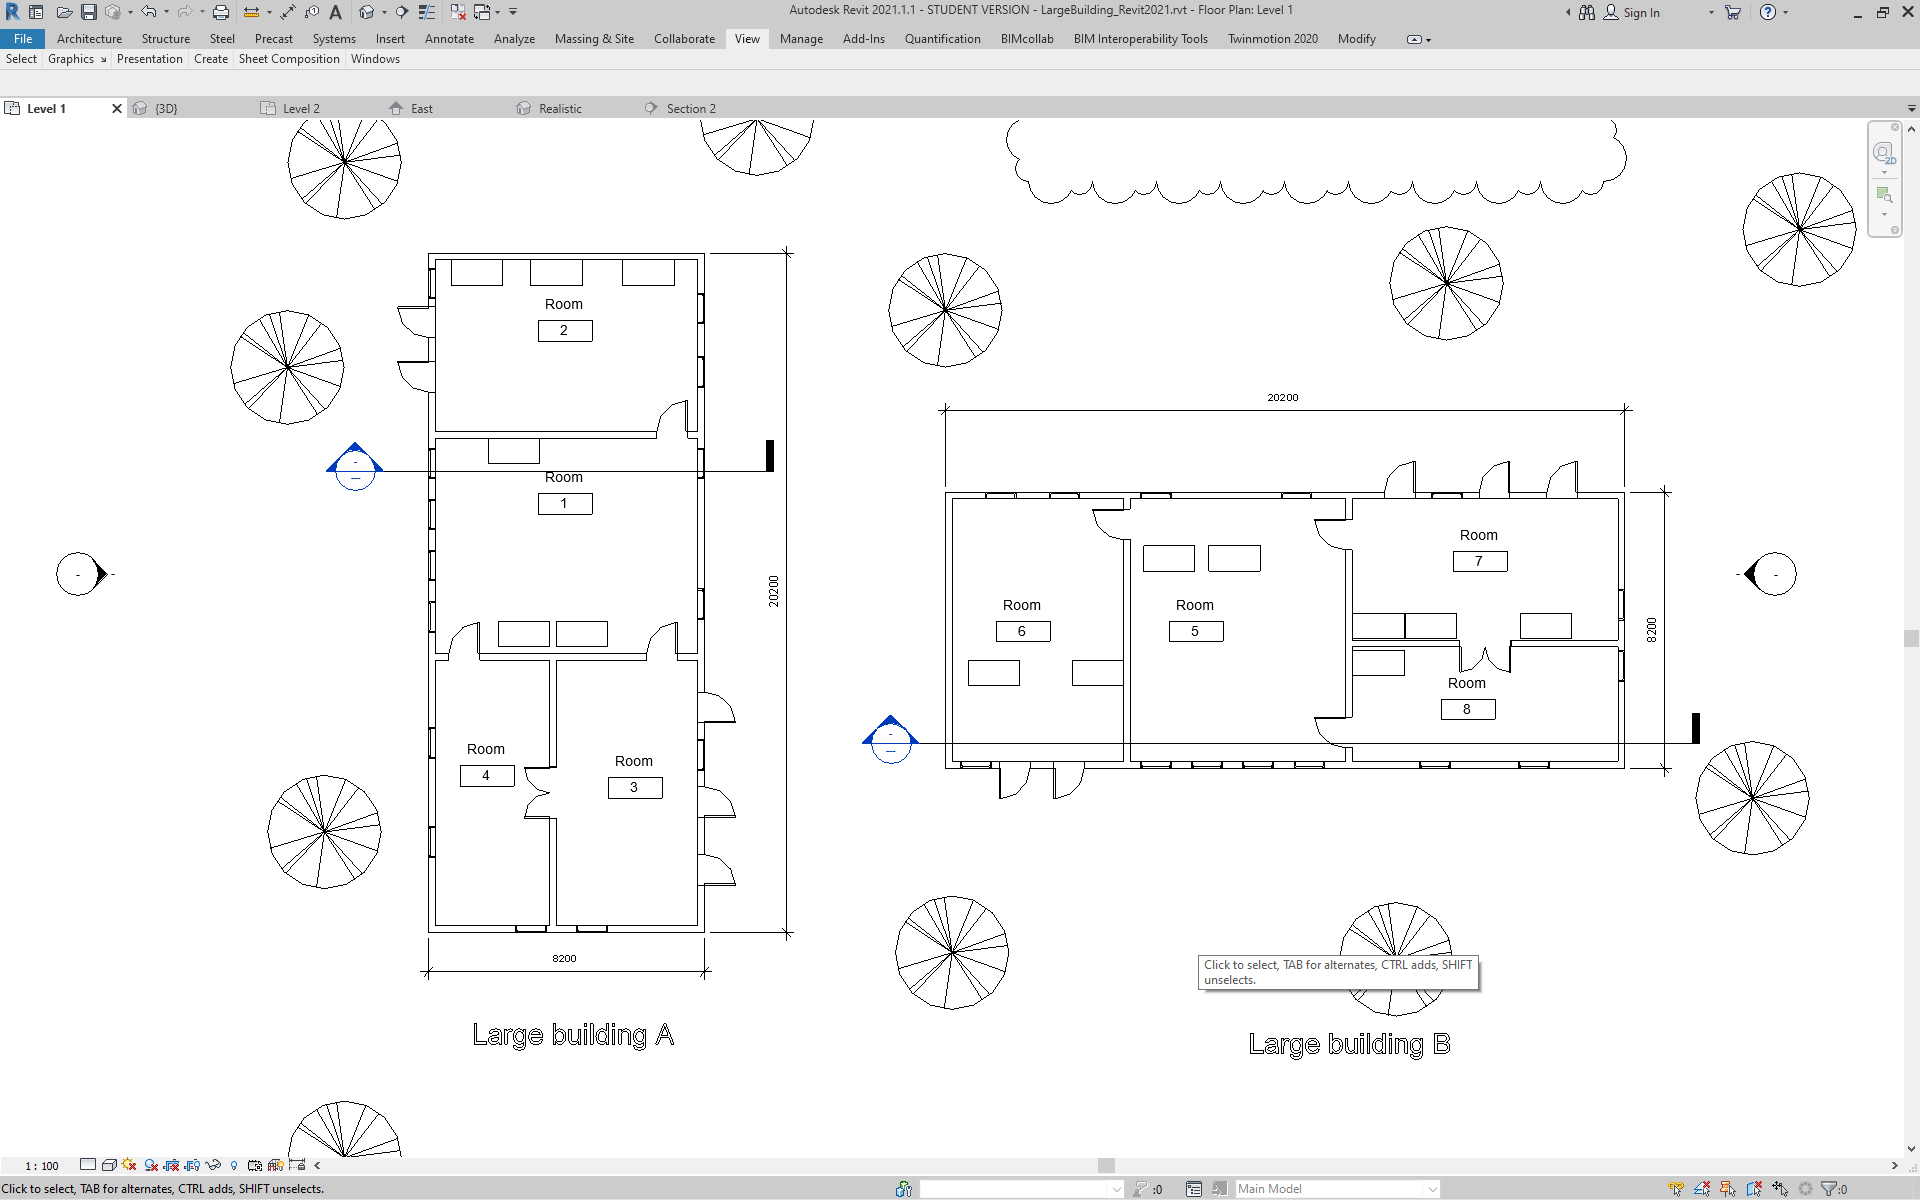Activate the Aligned Dimension tool
Viewport: 1920px width, 1200px height.
tap(287, 12)
